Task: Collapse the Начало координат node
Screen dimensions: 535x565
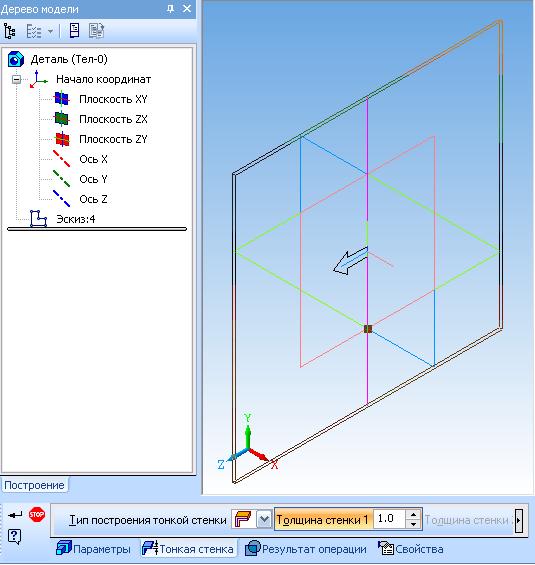Action: 16,79
